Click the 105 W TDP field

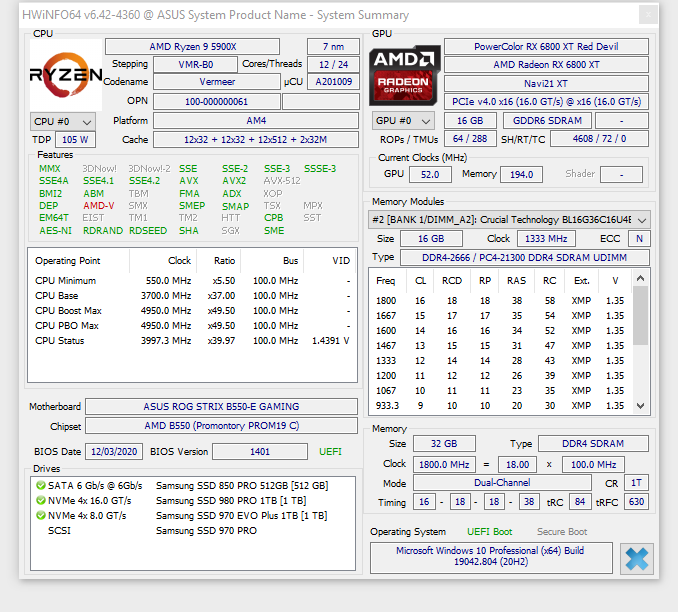click(75, 140)
